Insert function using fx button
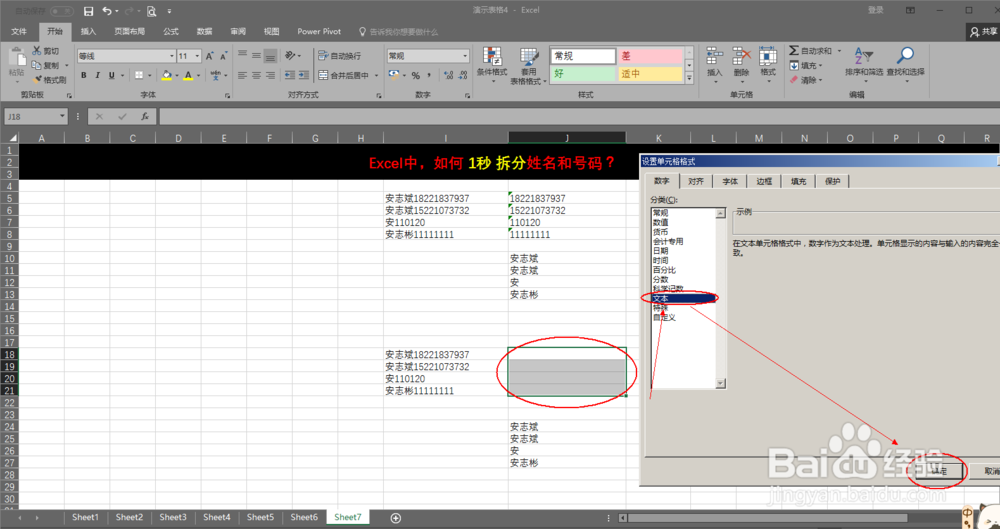1000x529 pixels. click(x=145, y=116)
